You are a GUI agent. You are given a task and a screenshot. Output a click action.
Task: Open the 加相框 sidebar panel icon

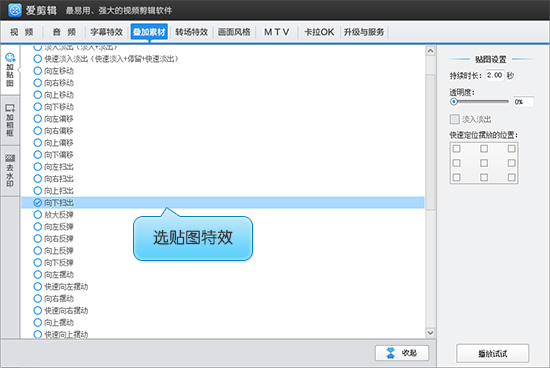(10, 108)
